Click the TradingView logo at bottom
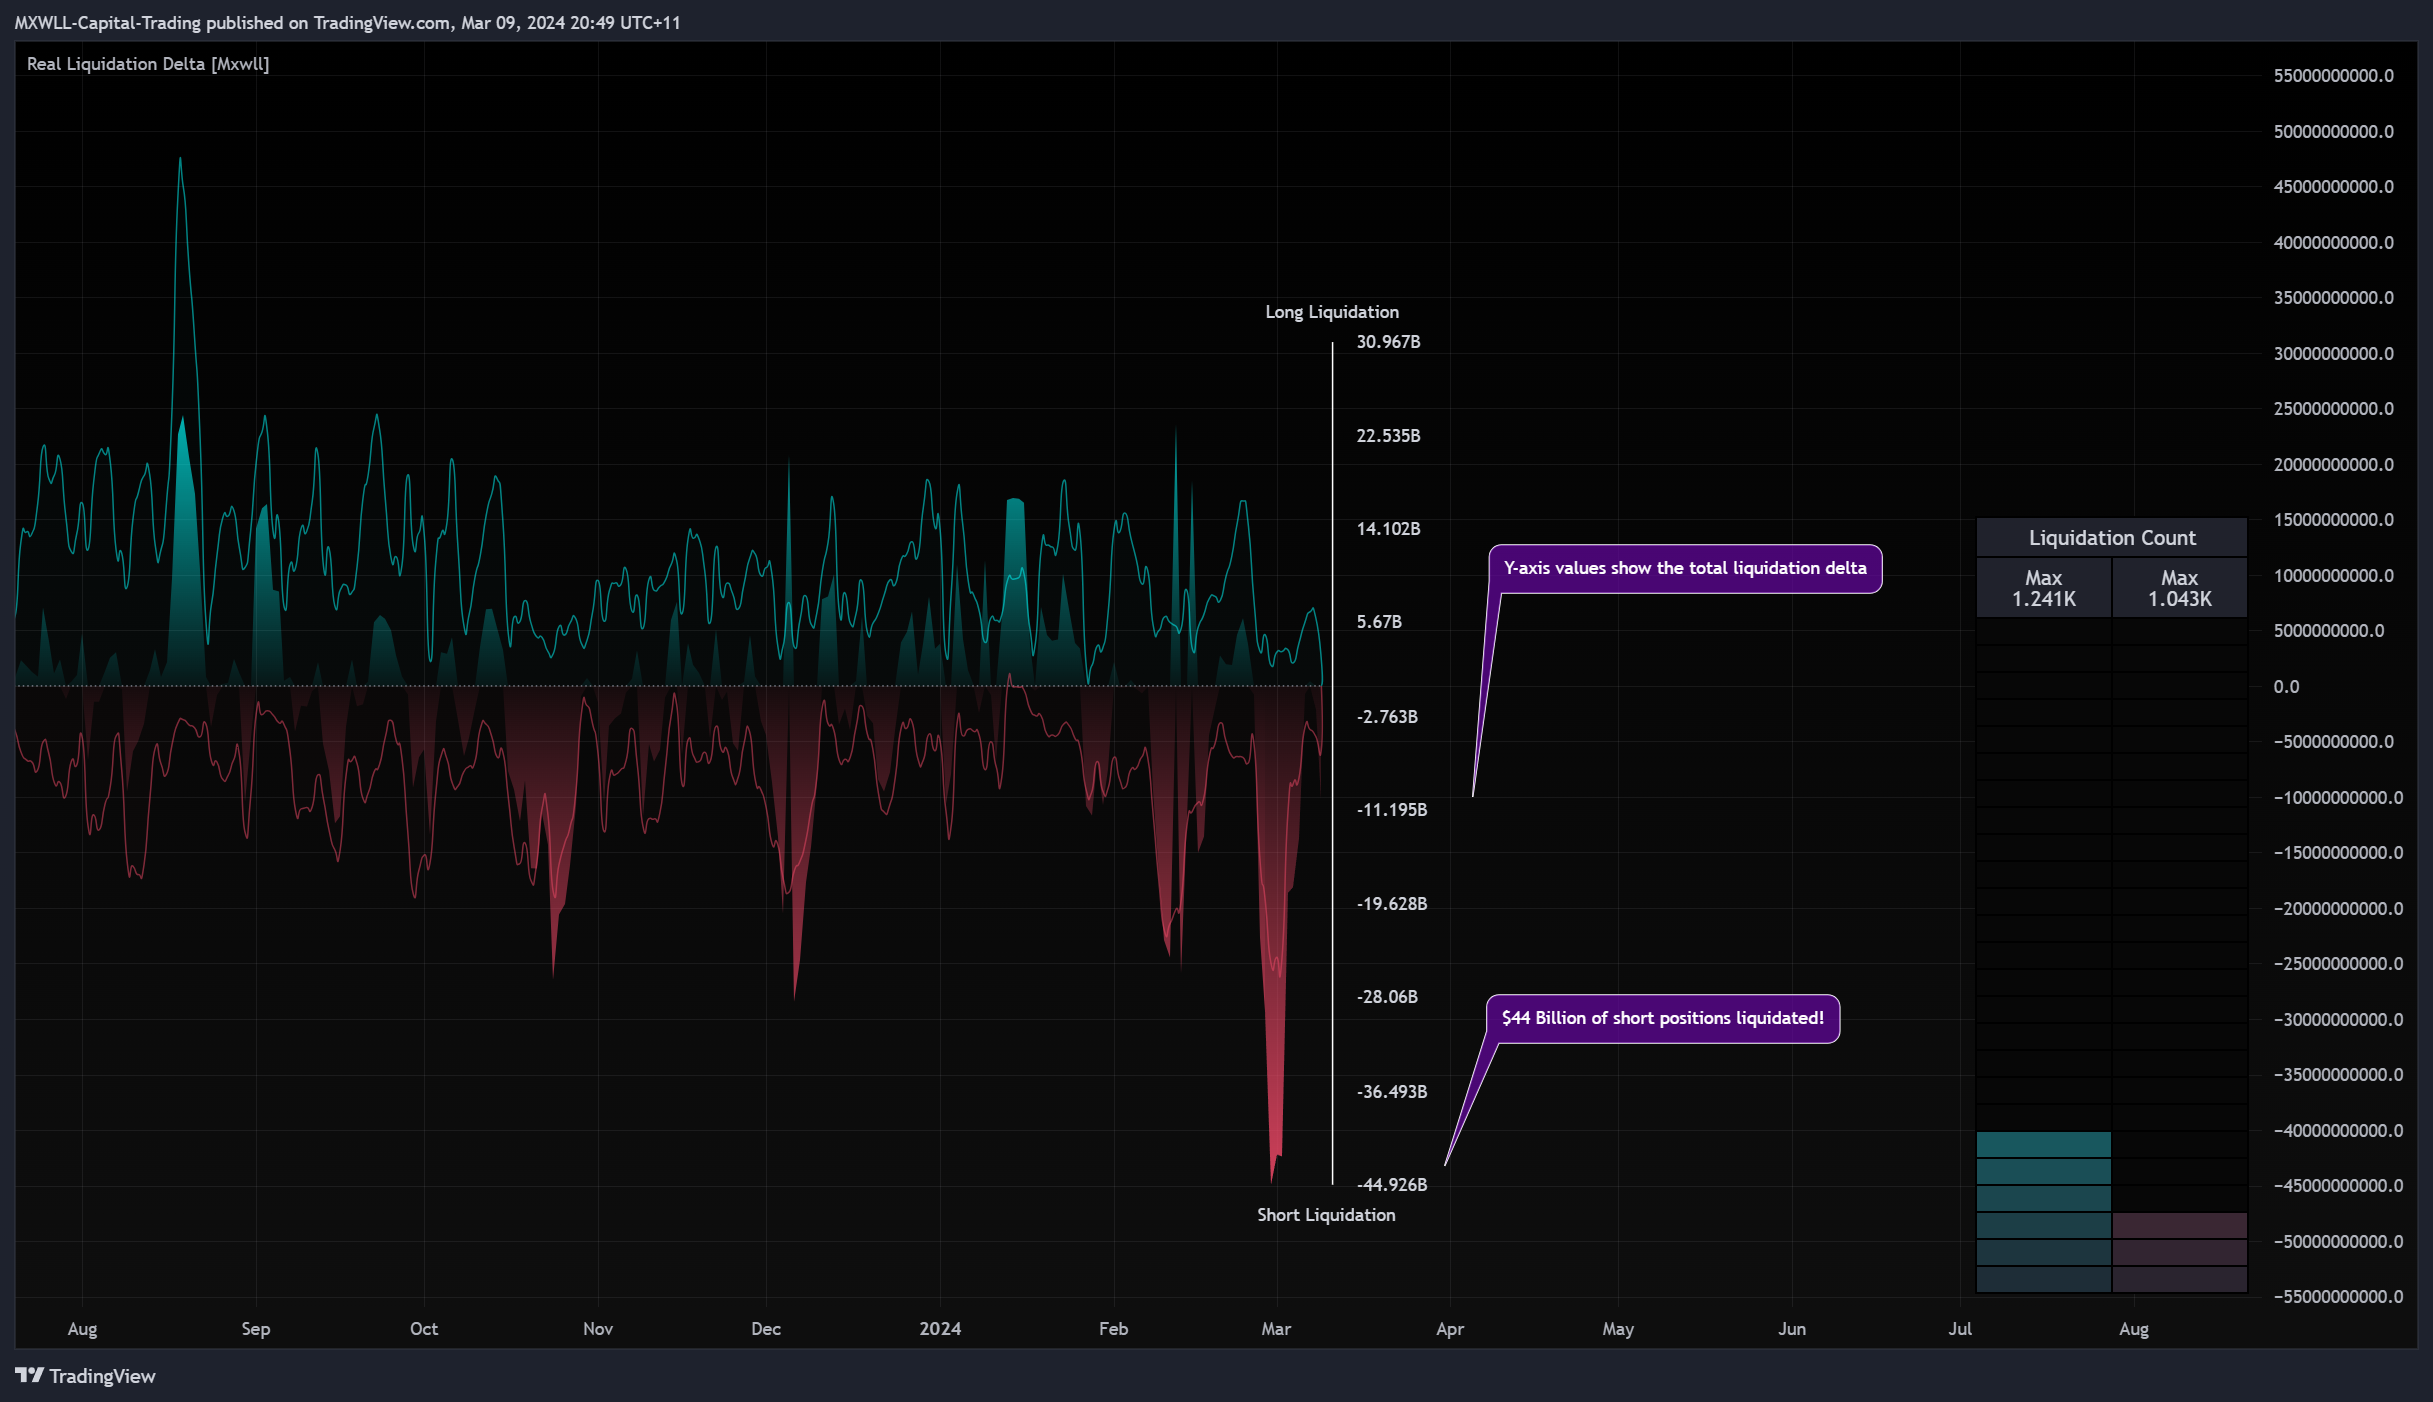This screenshot has width=2433, height=1402. (86, 1376)
